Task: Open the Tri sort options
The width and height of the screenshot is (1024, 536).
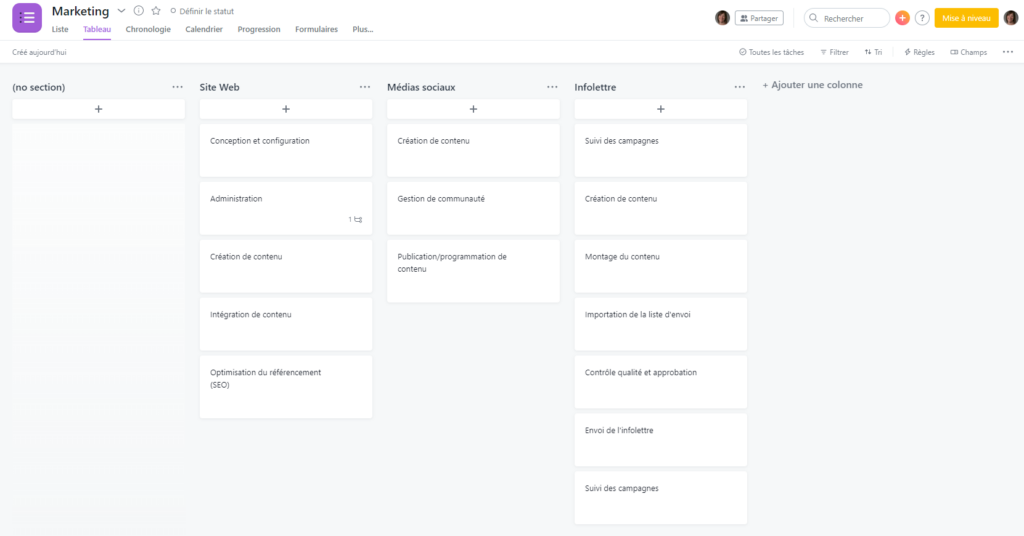Action: click(873, 52)
